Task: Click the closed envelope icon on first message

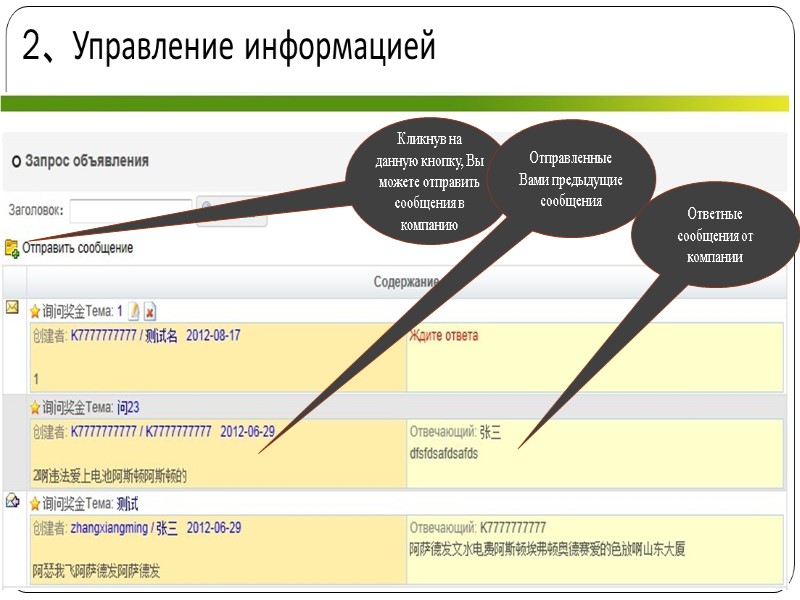Action: pos(10,307)
